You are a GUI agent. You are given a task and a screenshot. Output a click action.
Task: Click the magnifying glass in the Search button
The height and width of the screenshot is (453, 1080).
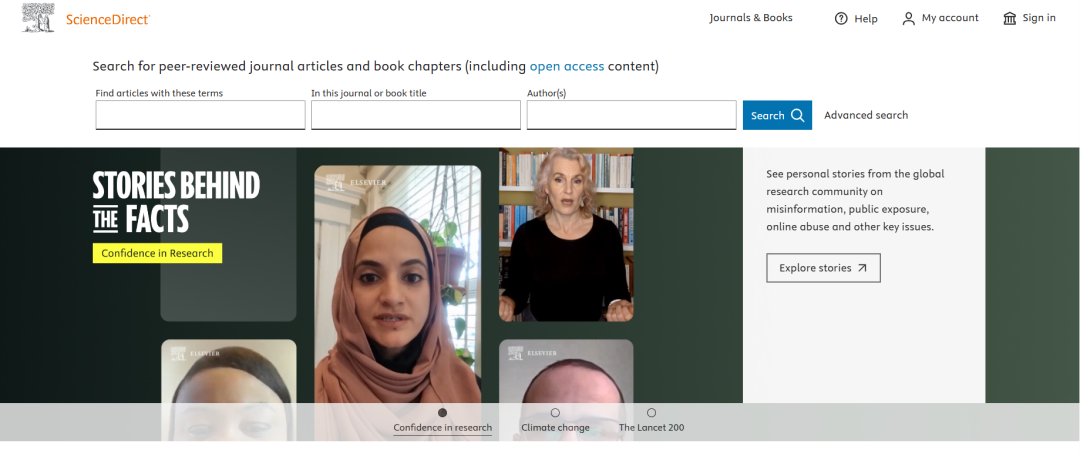click(798, 115)
